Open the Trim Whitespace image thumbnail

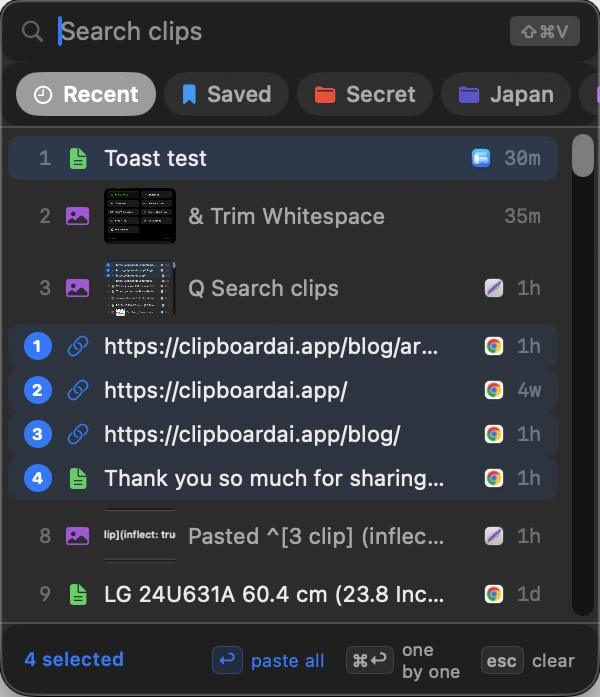point(140,216)
